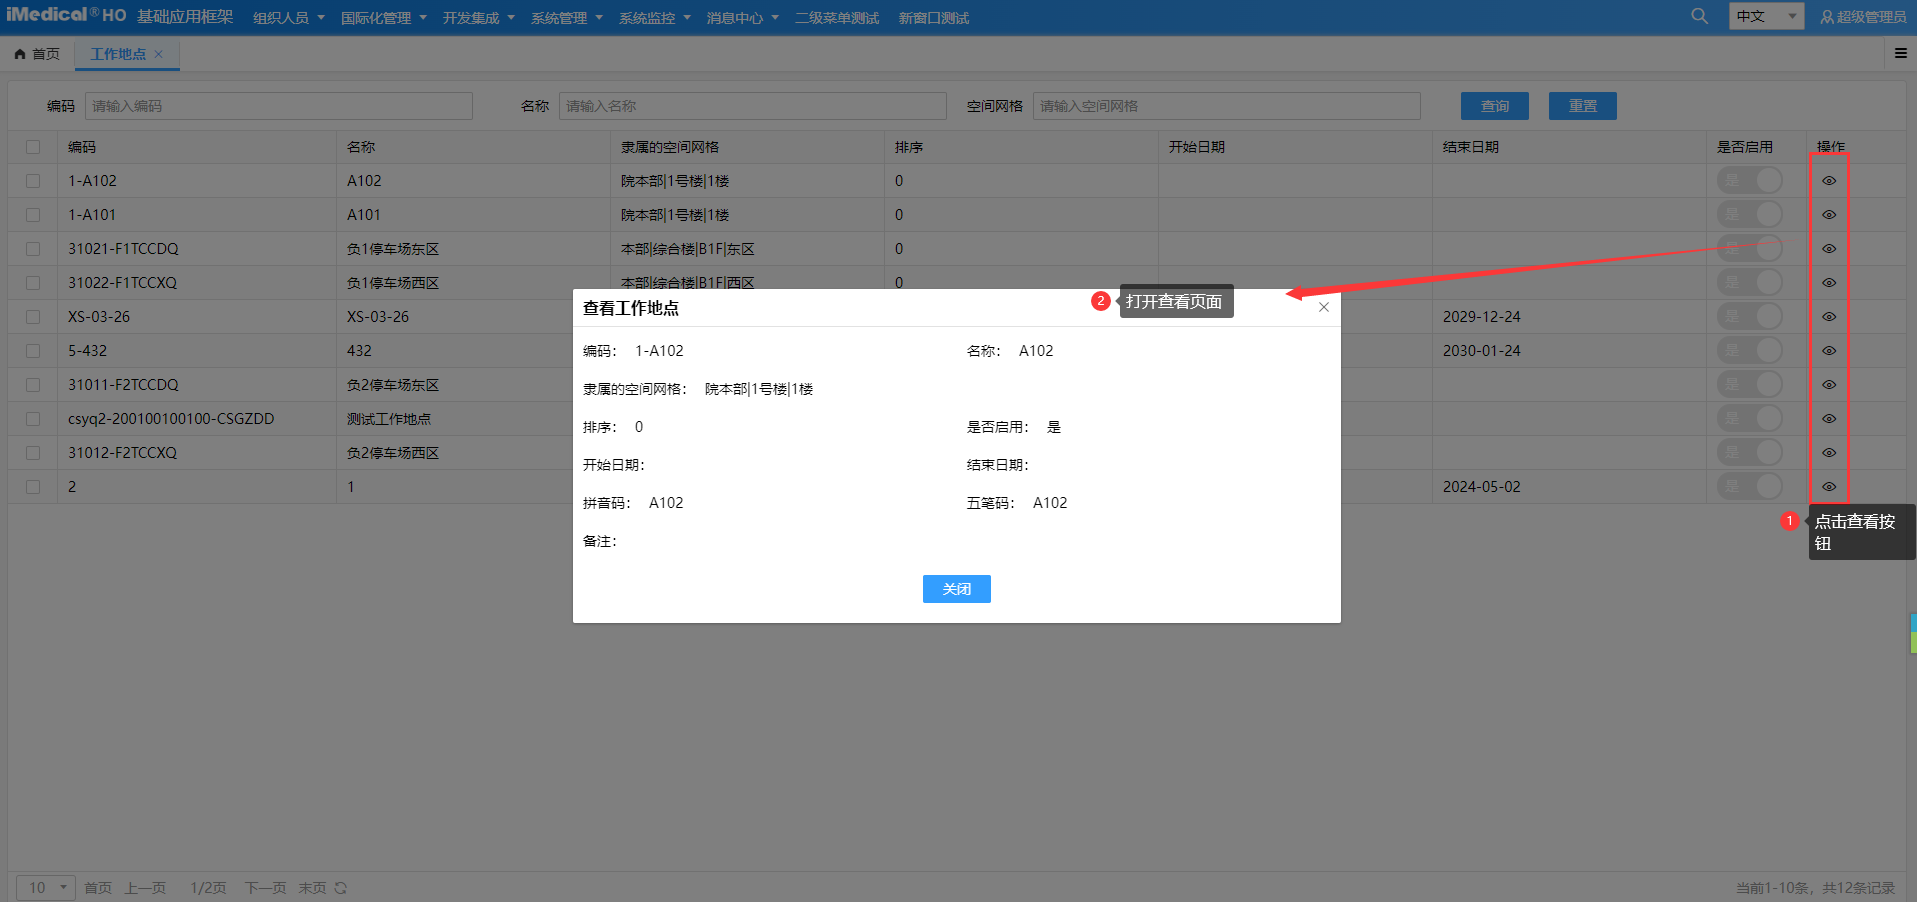Switch to the 首页 tab
The image size is (1917, 902).
click(x=37, y=54)
